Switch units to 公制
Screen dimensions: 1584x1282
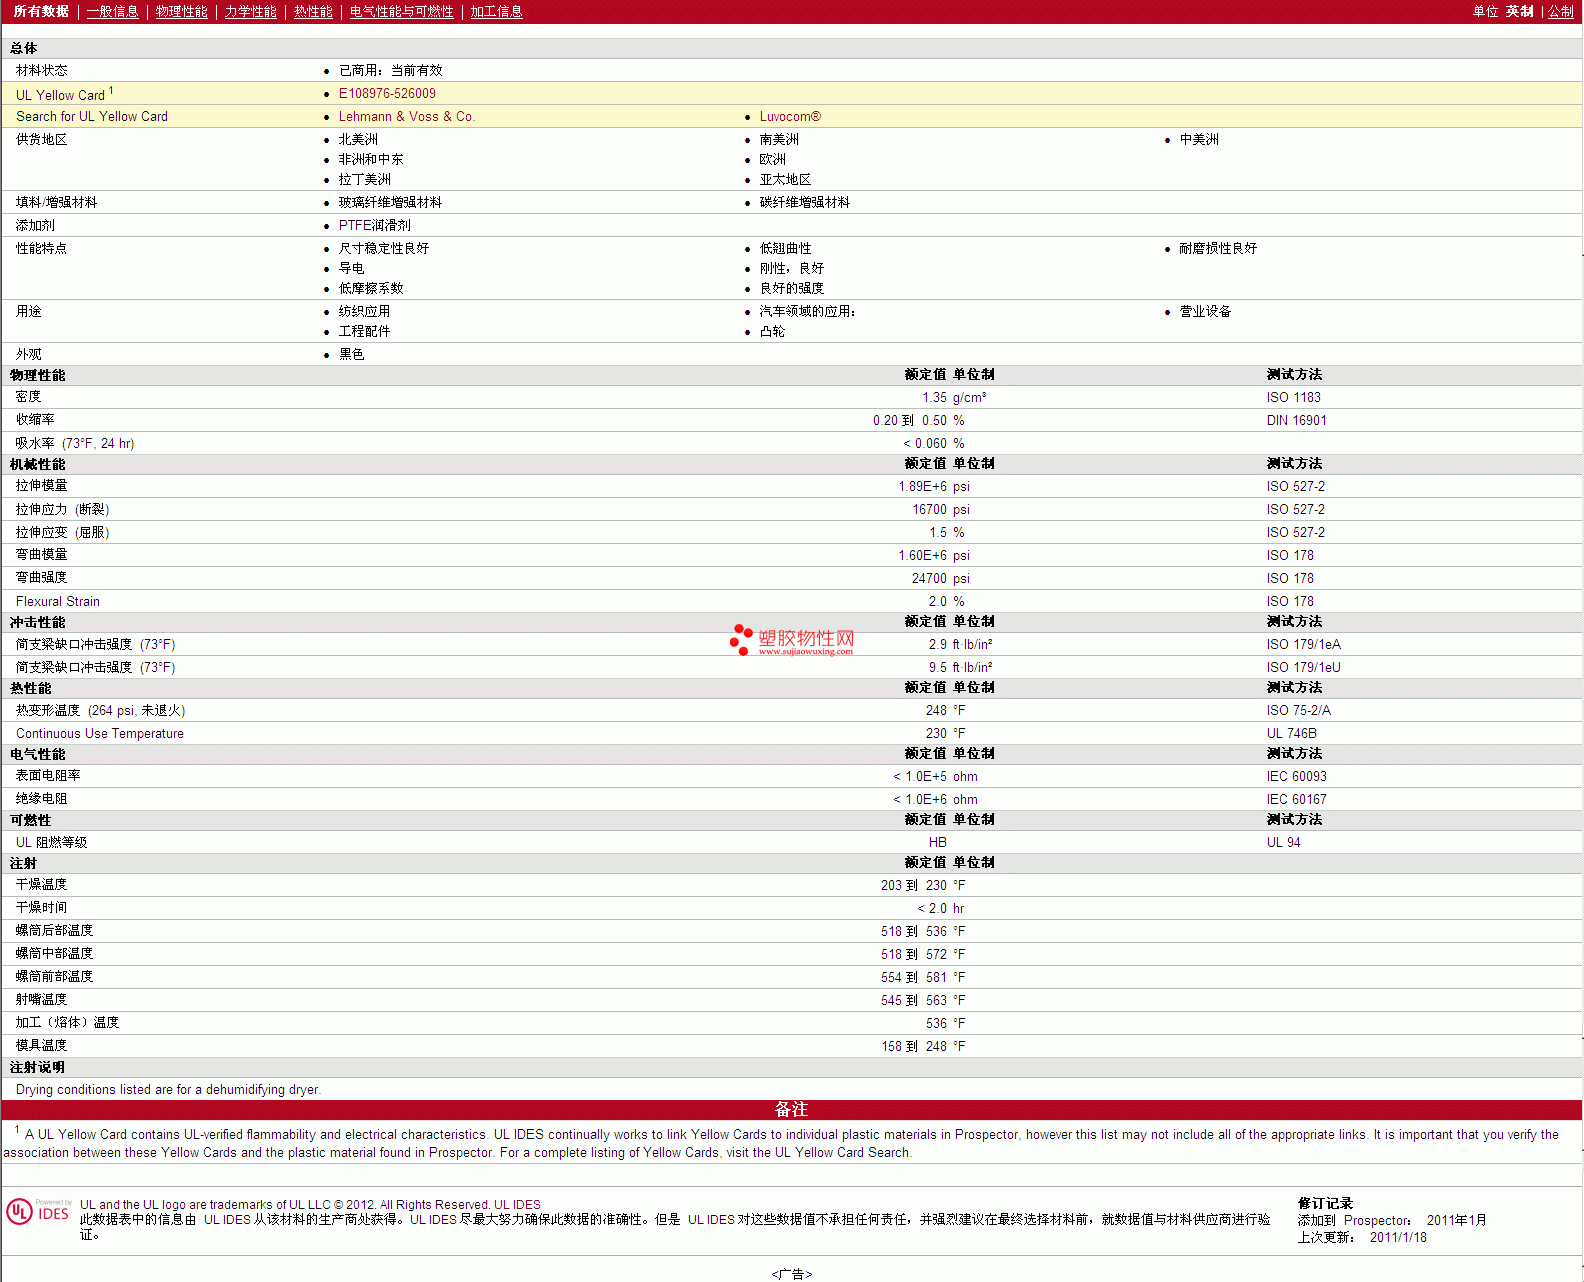[1561, 11]
